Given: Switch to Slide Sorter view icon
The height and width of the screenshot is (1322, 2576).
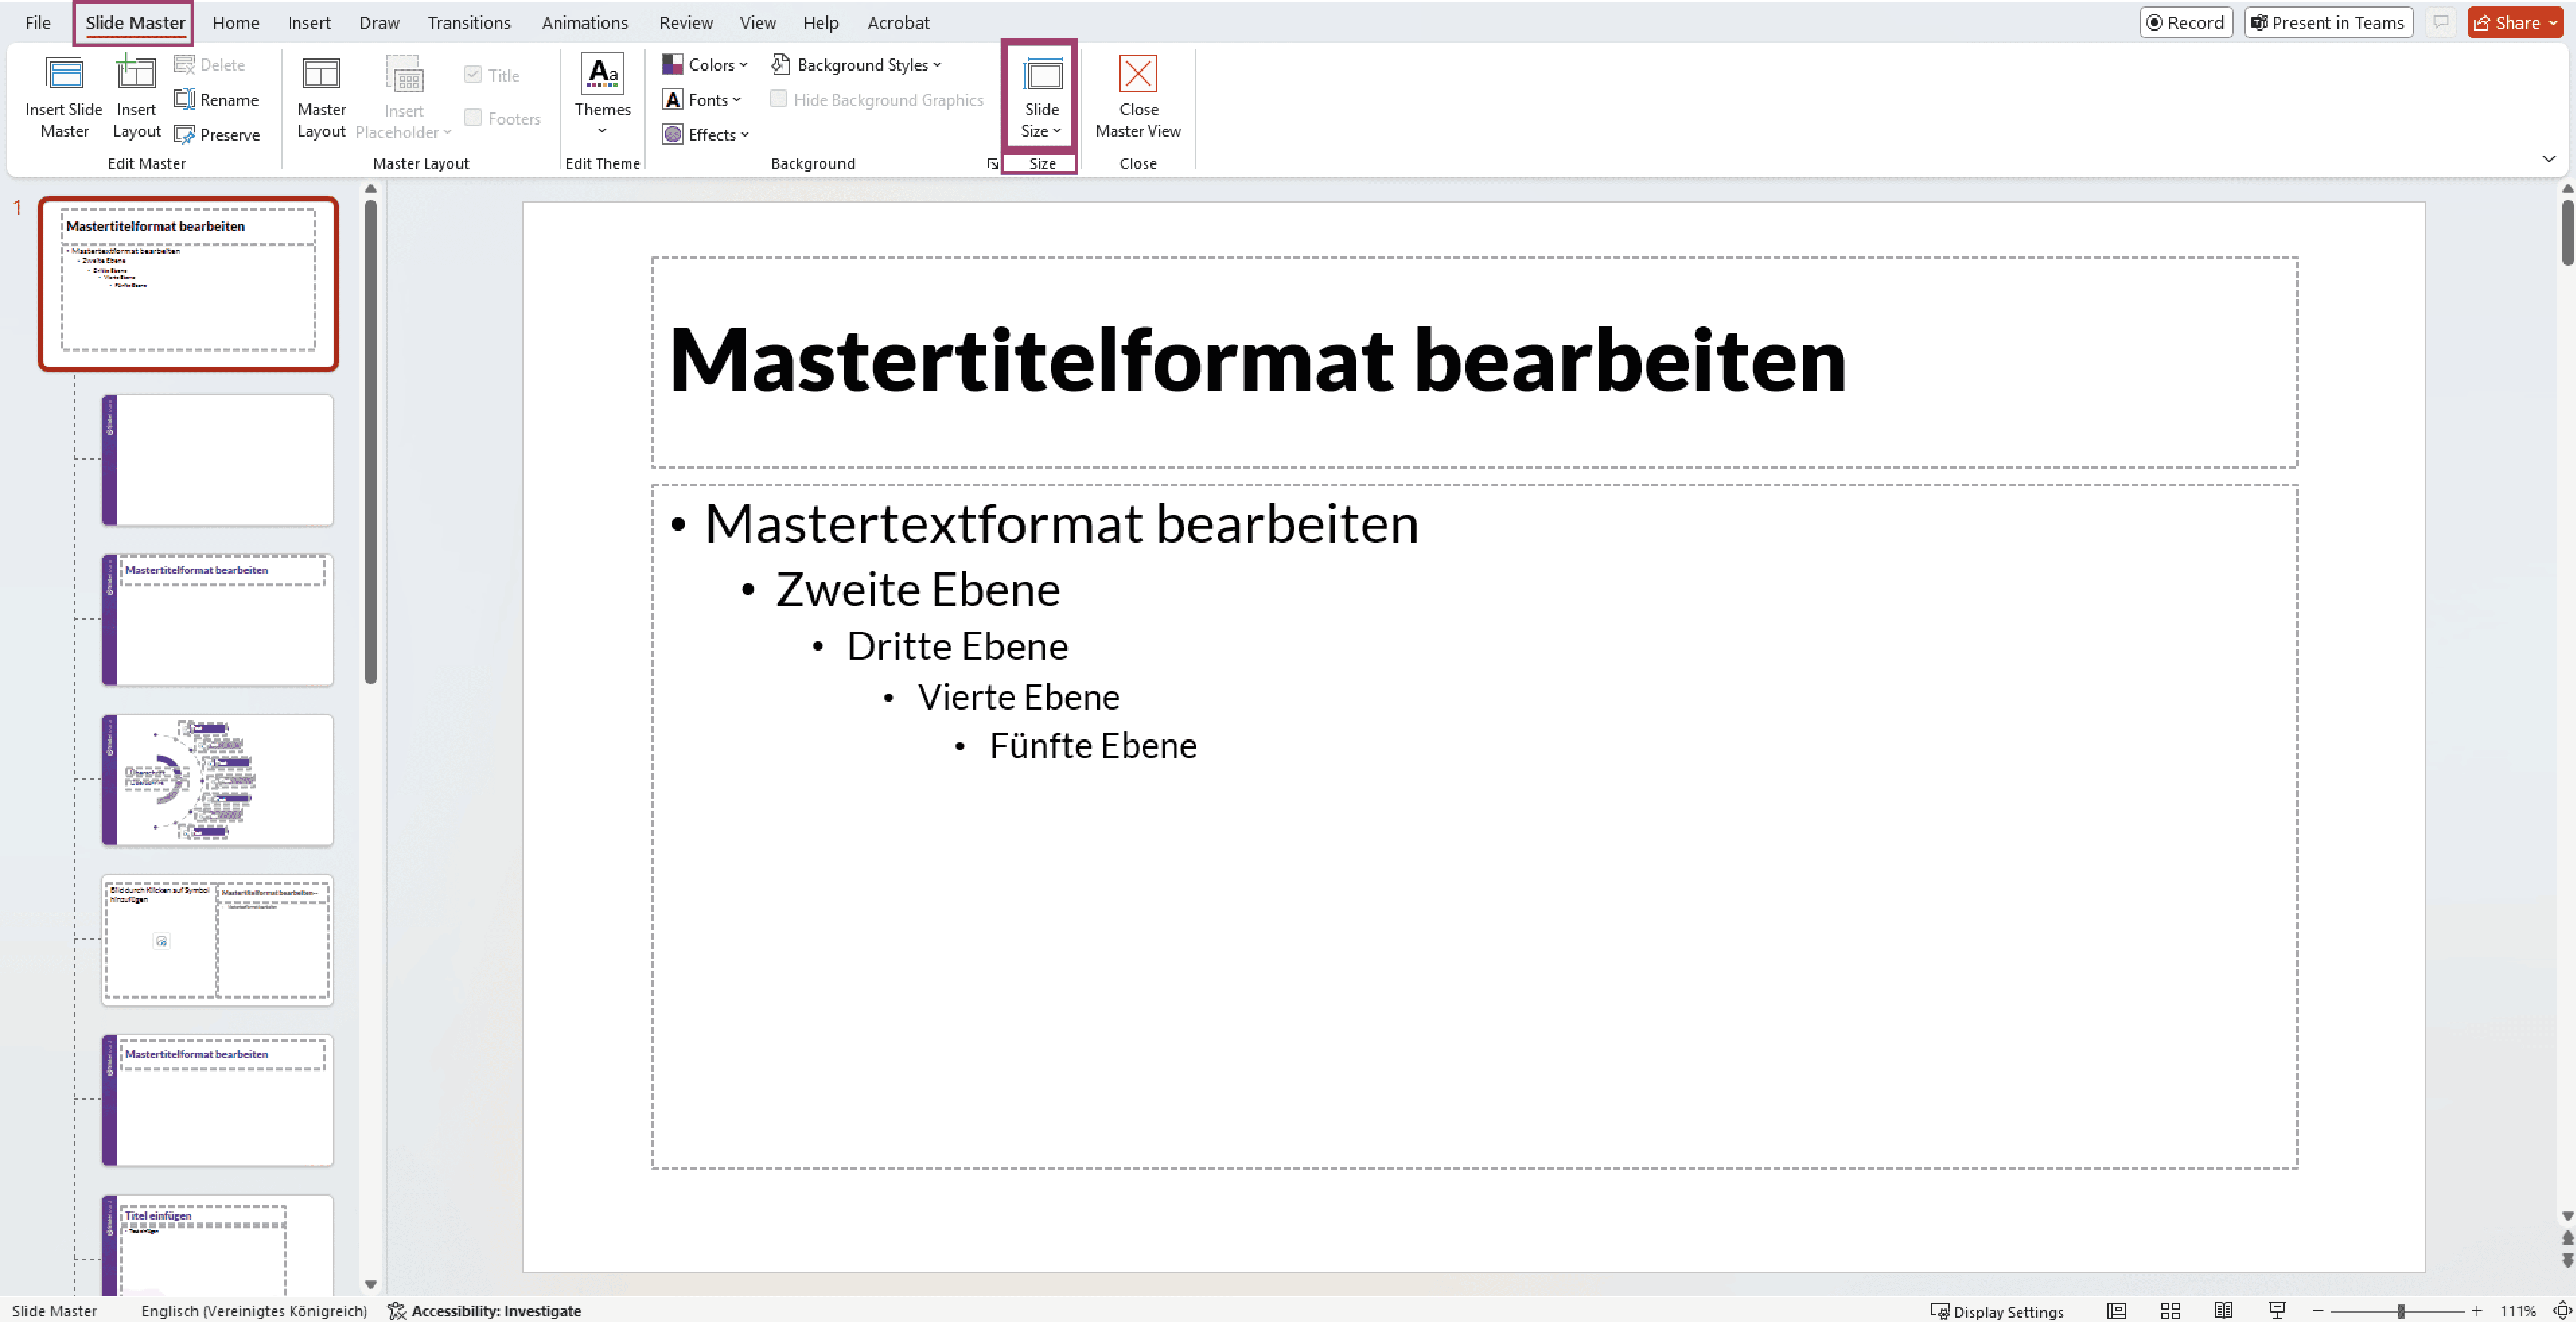Looking at the screenshot, I should 2170,1311.
